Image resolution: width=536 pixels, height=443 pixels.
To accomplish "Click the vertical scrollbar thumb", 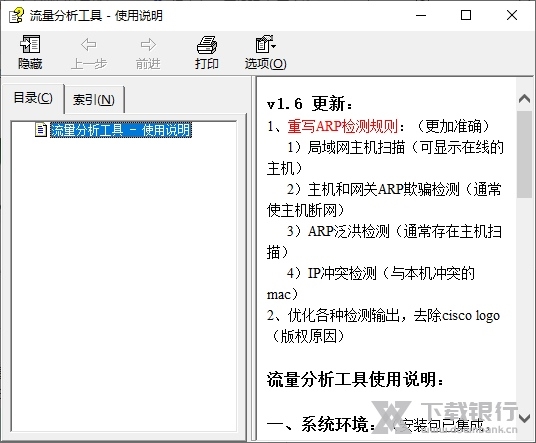I will tap(524, 154).
